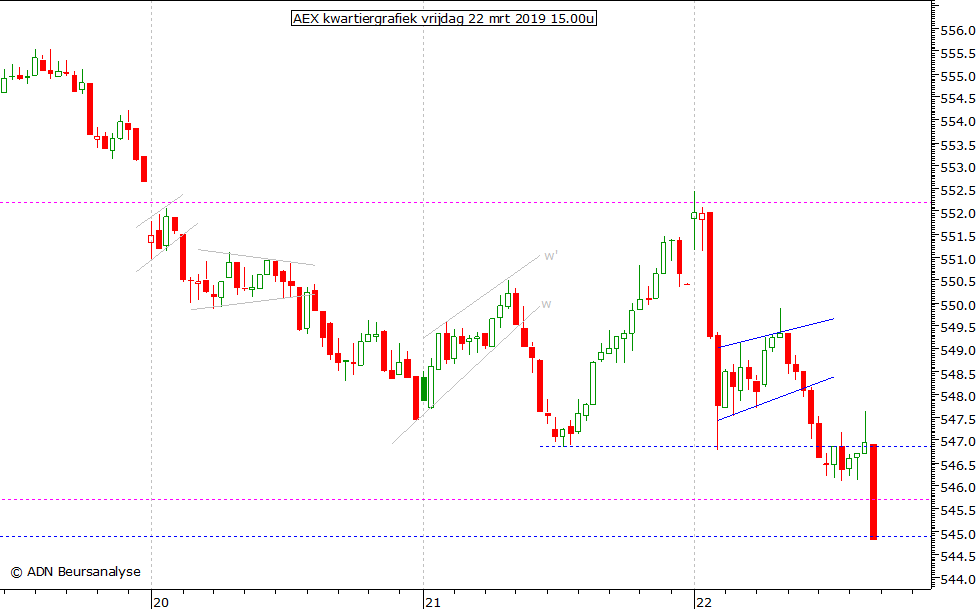Click the 554.0 price axis label
Screen dimensions: 979x609
[958, 122]
